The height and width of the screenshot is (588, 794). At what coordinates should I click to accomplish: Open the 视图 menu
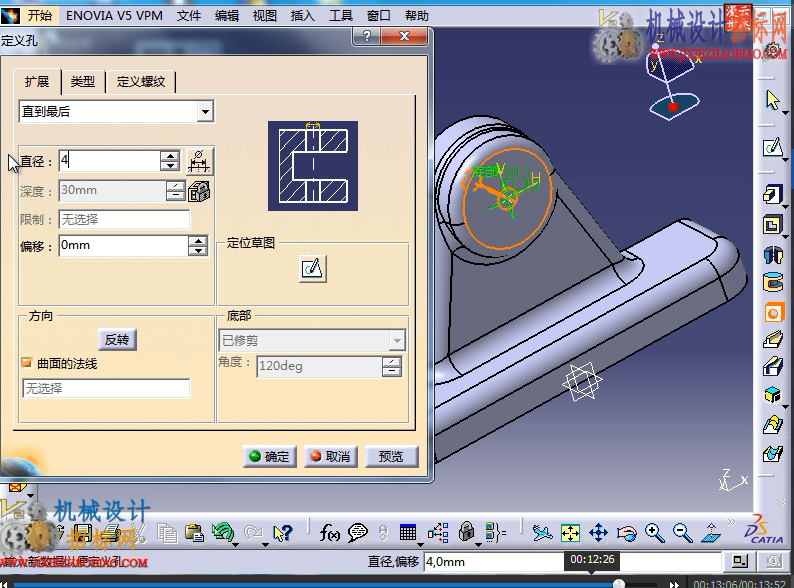coord(265,16)
